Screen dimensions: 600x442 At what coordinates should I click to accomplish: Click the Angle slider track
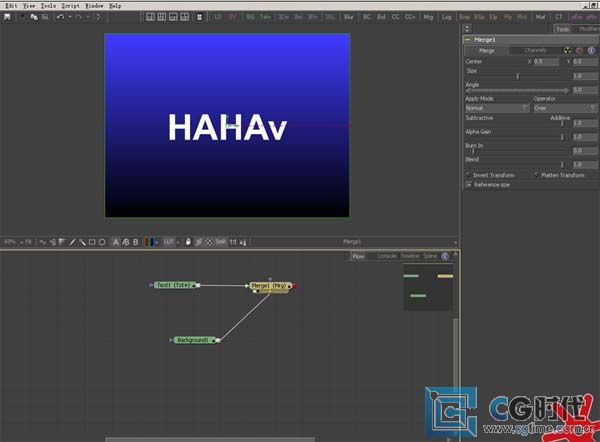click(517, 90)
